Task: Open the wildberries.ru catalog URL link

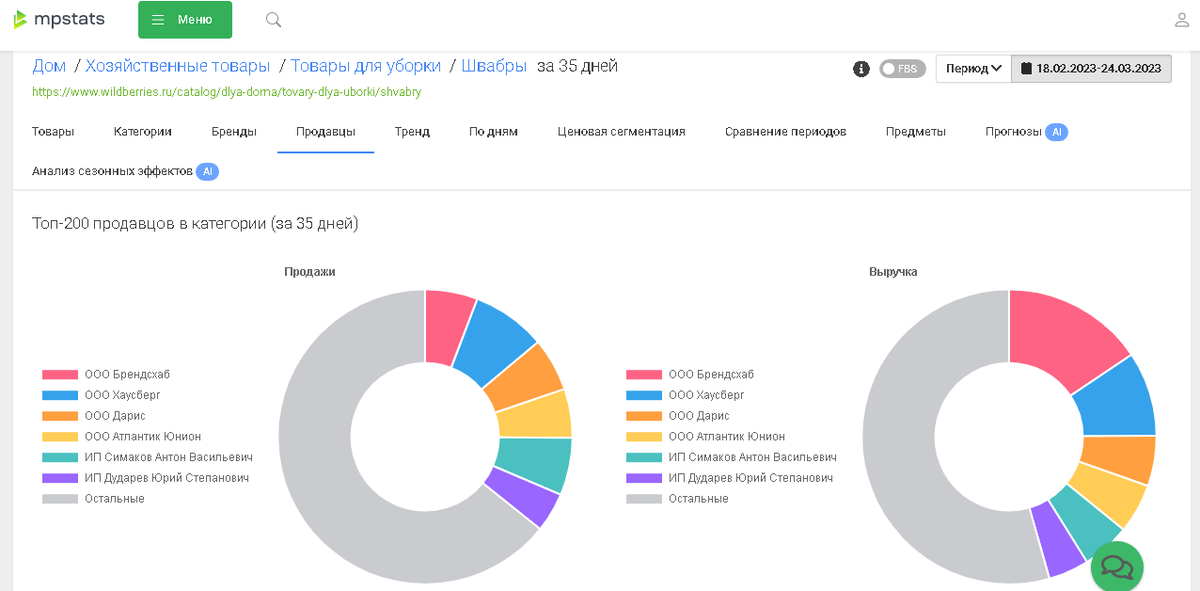Action: 227,91
